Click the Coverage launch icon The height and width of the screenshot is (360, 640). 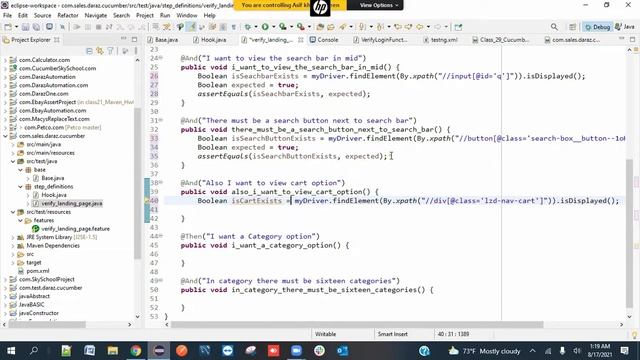pyautogui.click(x=282, y=27)
